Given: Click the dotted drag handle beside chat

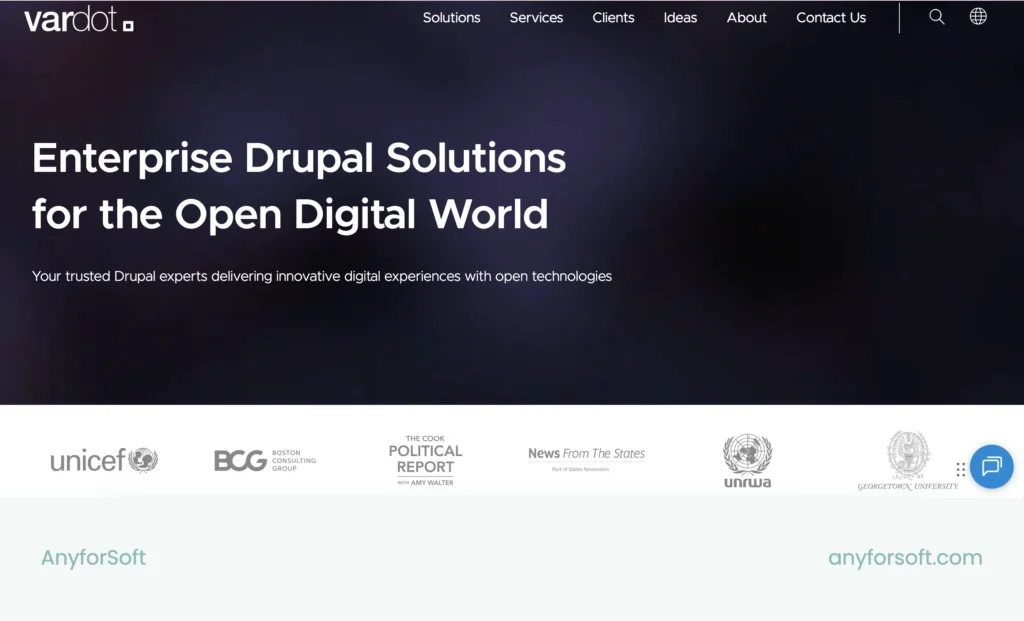Looking at the screenshot, I should tap(961, 469).
